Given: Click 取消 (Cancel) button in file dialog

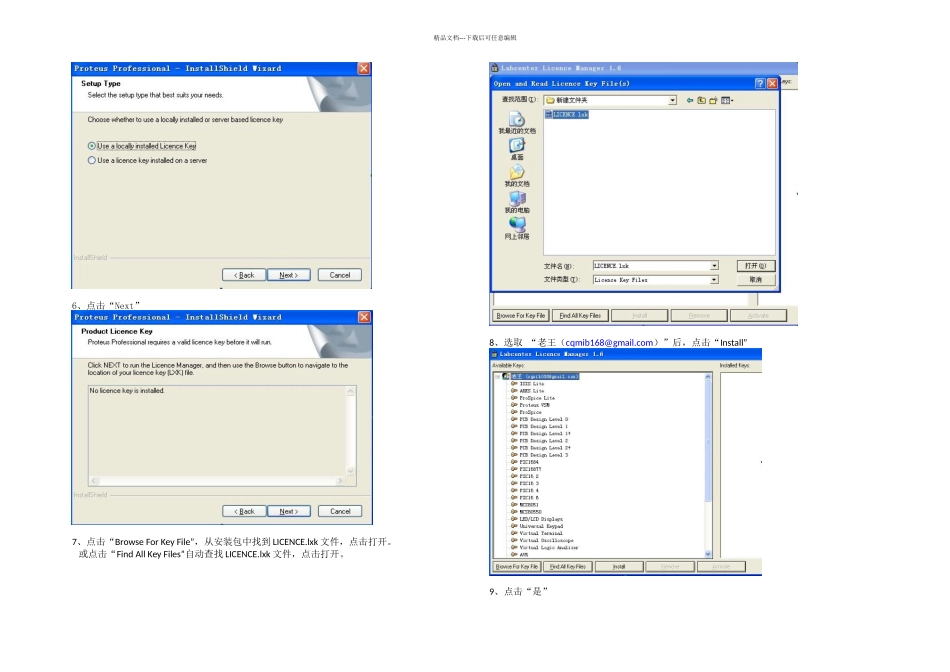Looking at the screenshot, I should click(x=756, y=279).
